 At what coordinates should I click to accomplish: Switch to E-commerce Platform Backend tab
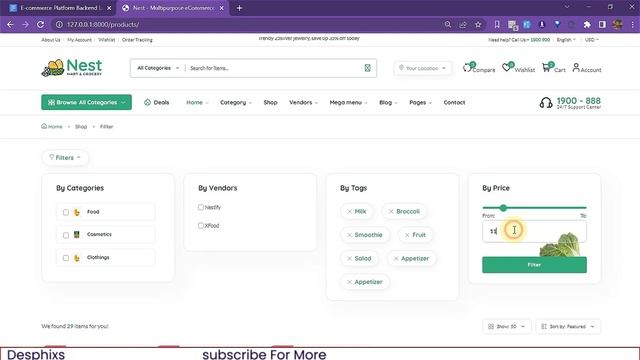[60, 8]
